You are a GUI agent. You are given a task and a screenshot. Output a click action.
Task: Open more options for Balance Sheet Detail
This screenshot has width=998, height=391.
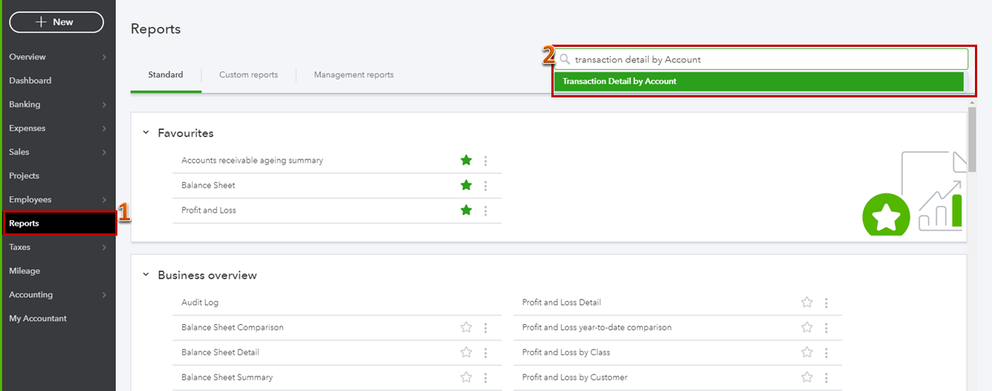tap(486, 353)
